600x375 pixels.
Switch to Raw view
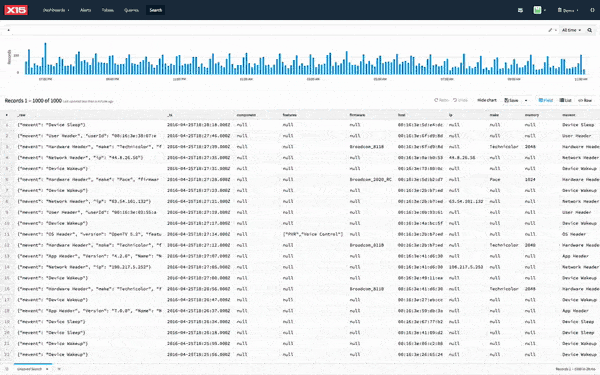coord(585,100)
